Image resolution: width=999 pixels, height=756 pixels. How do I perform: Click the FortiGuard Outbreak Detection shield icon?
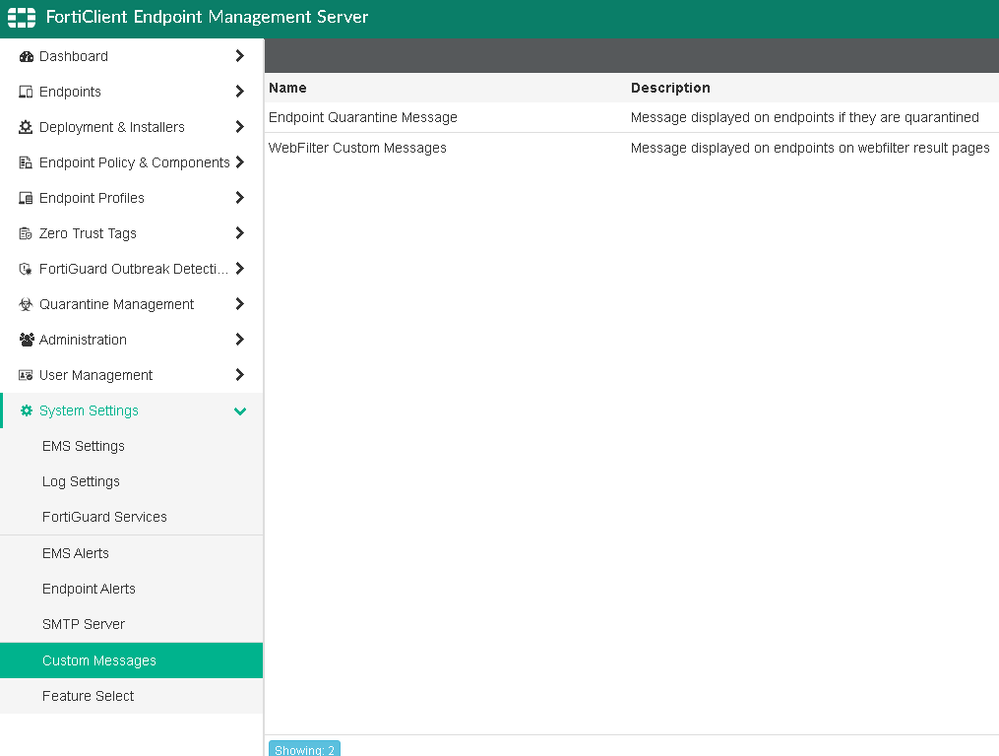tap(25, 269)
